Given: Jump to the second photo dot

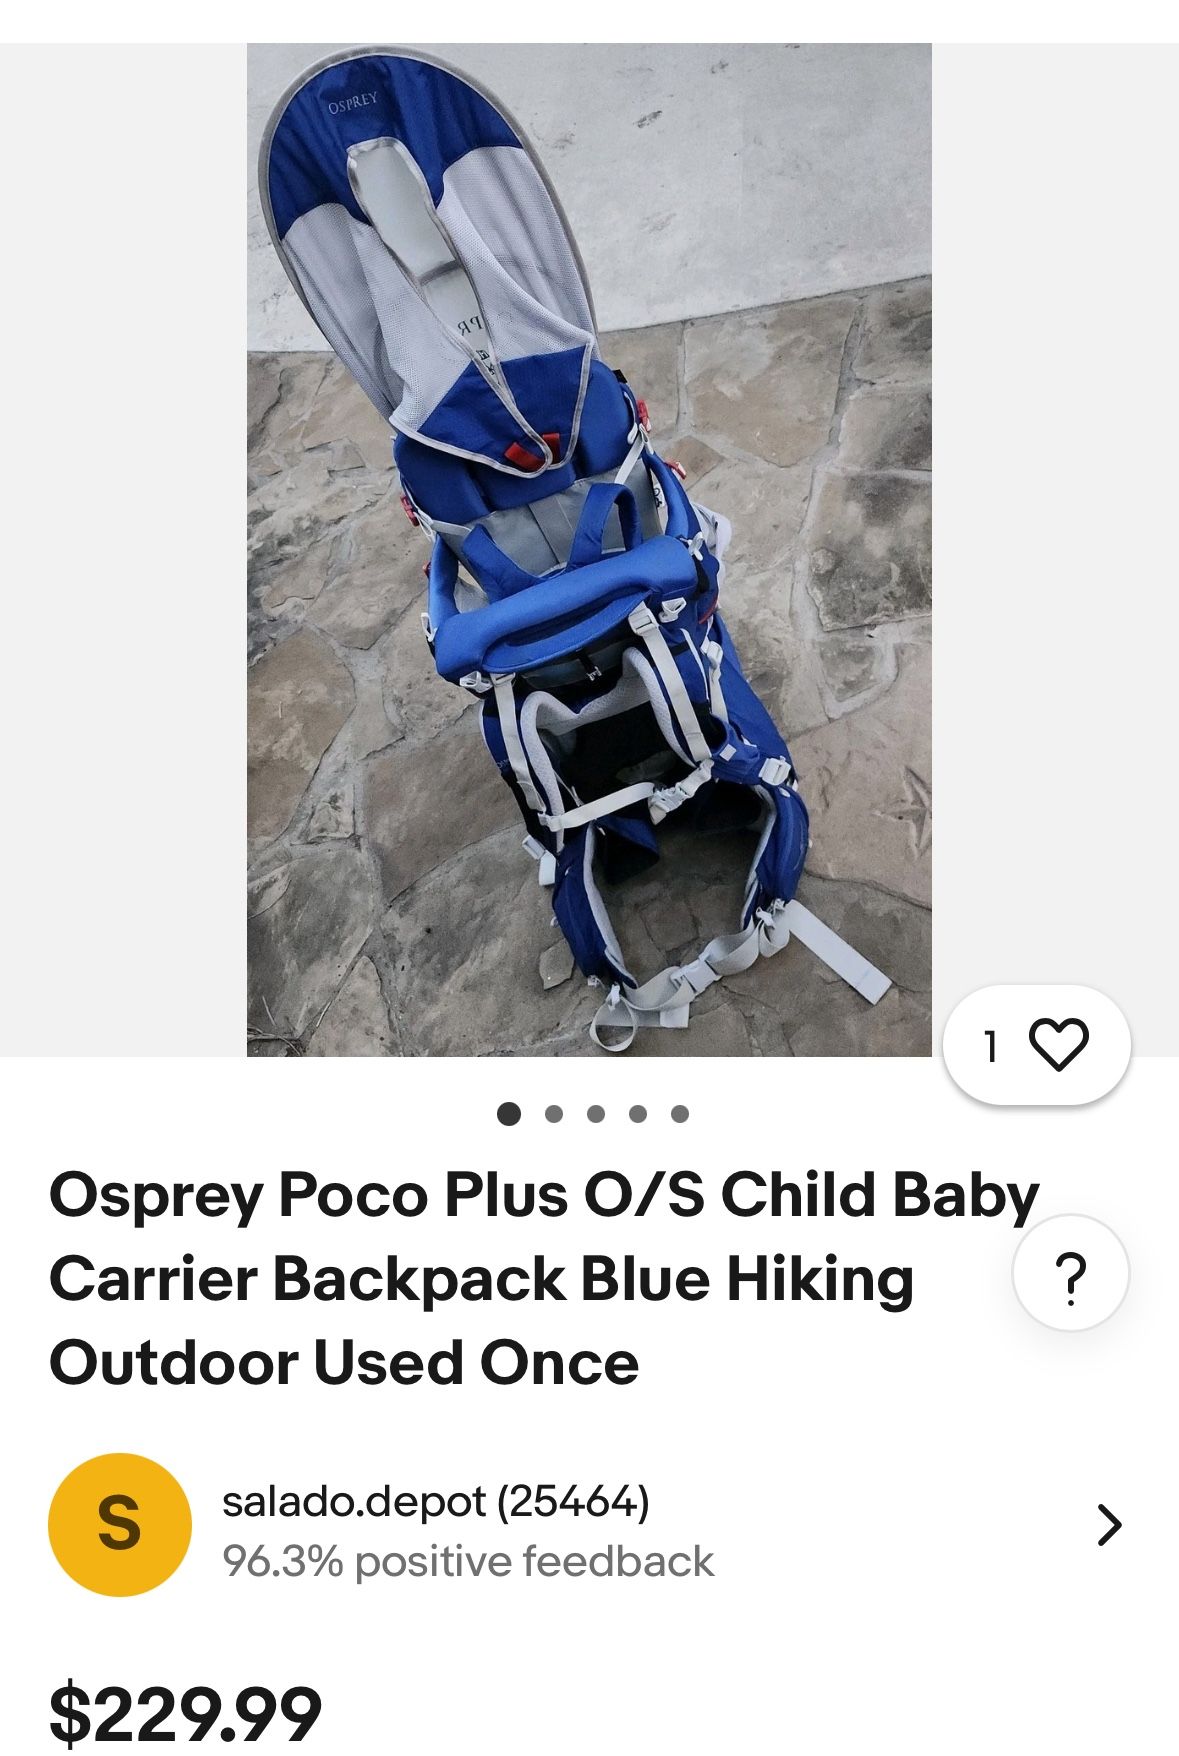Looking at the screenshot, I should 553,1114.
